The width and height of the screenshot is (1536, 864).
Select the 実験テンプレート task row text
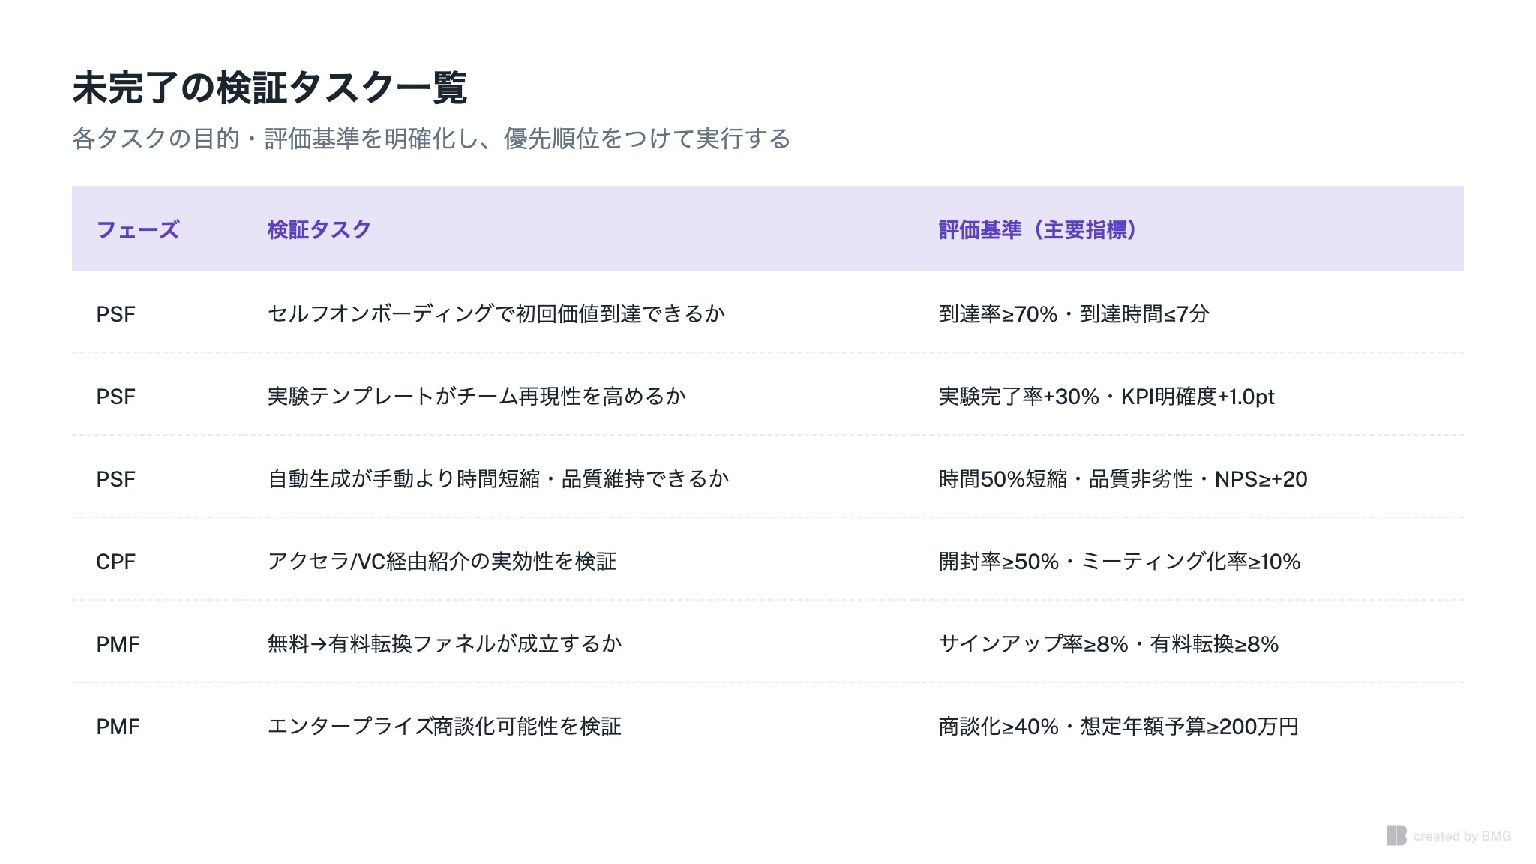pos(476,397)
